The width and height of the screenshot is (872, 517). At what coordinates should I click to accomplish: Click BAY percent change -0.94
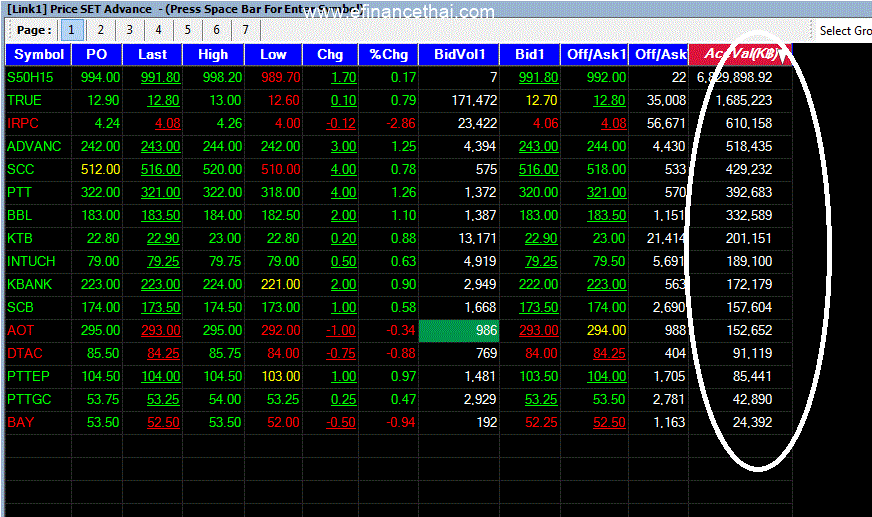[x=401, y=422]
